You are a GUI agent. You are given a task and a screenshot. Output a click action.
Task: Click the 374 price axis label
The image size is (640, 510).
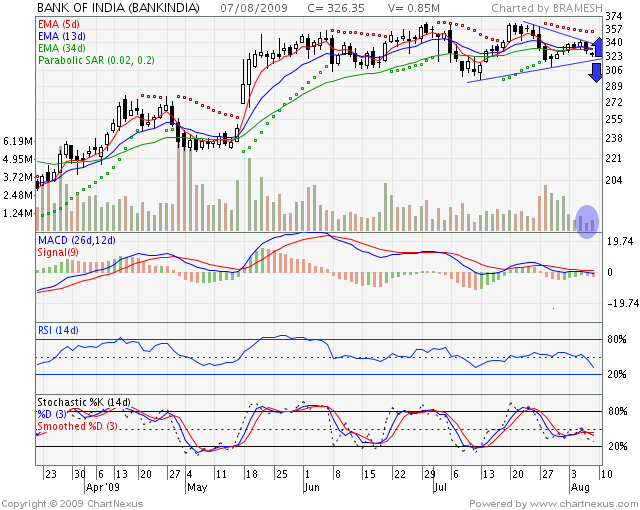click(x=614, y=16)
